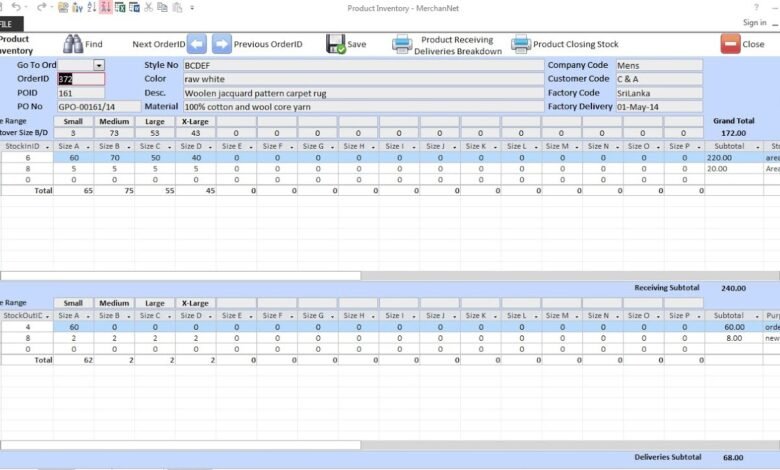Click the Sort Ascending A-Z icon
This screenshot has height=470, width=780.
pos(91,7)
